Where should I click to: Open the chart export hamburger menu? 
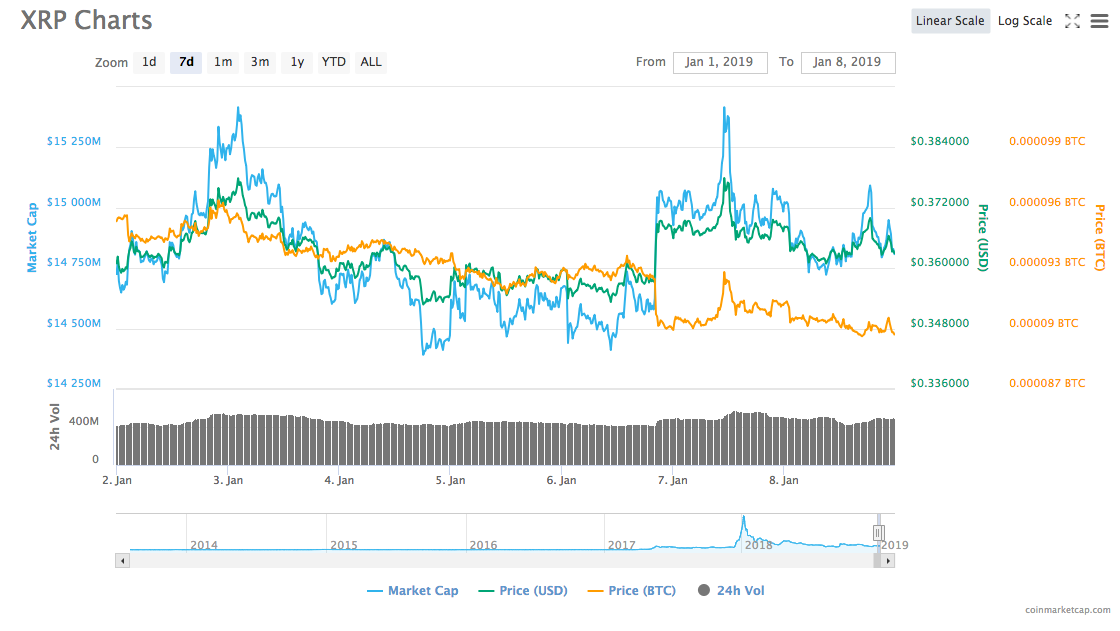(1100, 20)
